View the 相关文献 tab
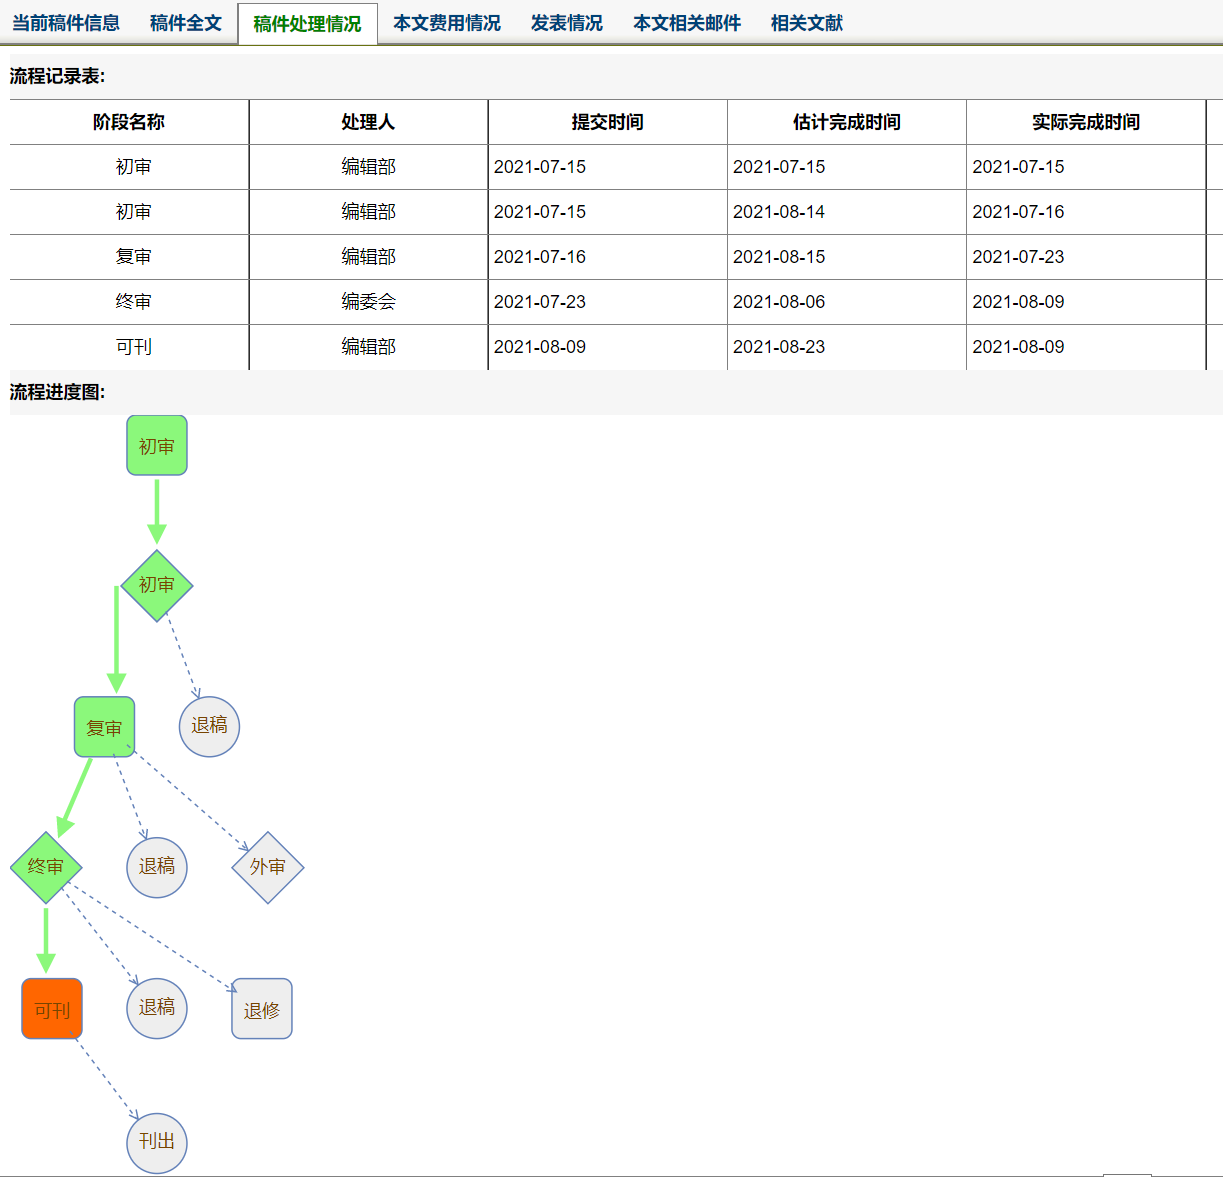Viewport: 1223px width, 1177px height. click(806, 23)
